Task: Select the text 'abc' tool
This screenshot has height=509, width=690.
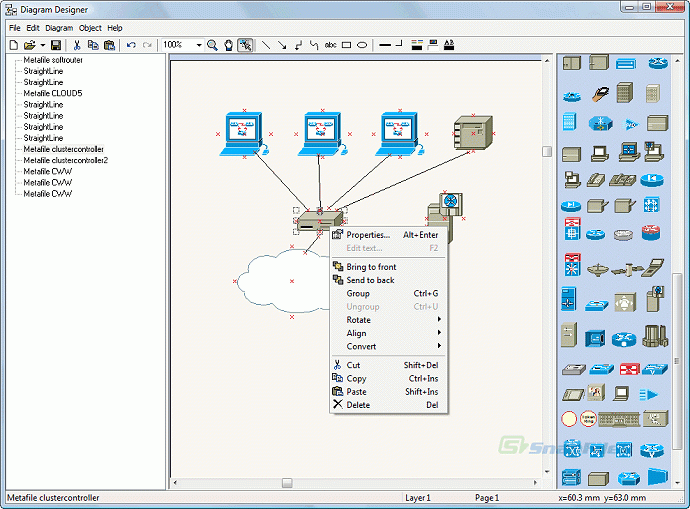Action: pos(331,45)
